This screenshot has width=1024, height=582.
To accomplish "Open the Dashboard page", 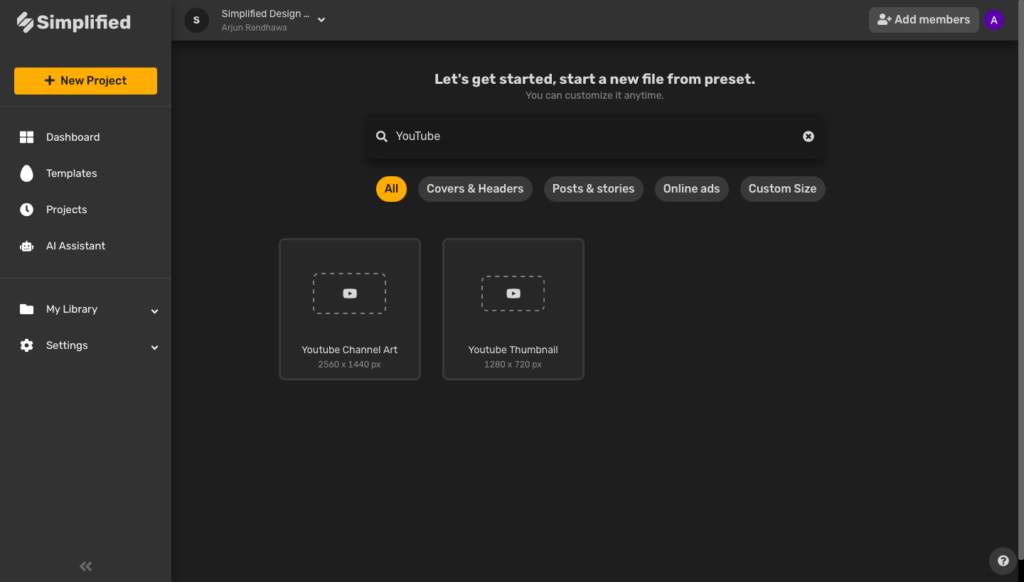I will click(x=73, y=137).
